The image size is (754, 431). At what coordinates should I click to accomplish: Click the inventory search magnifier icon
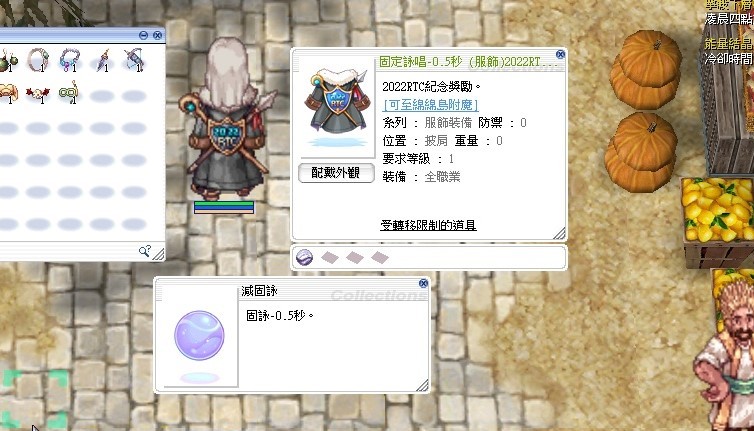tap(144, 251)
